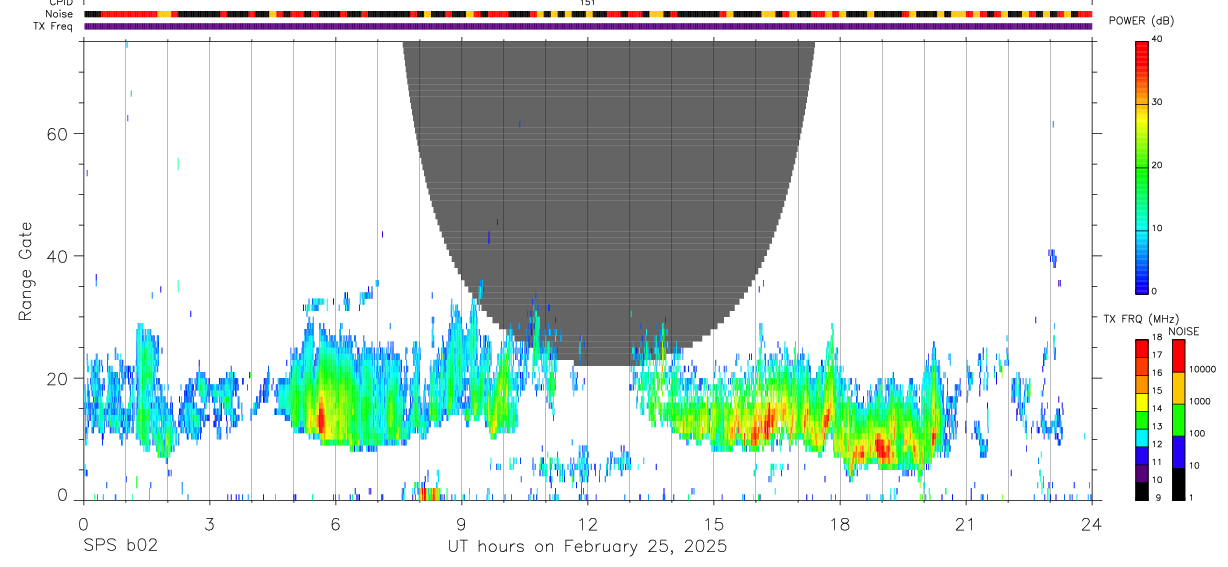Click the 'TX Freq' row label at top
1228x567 pixels.
click(x=54, y=27)
